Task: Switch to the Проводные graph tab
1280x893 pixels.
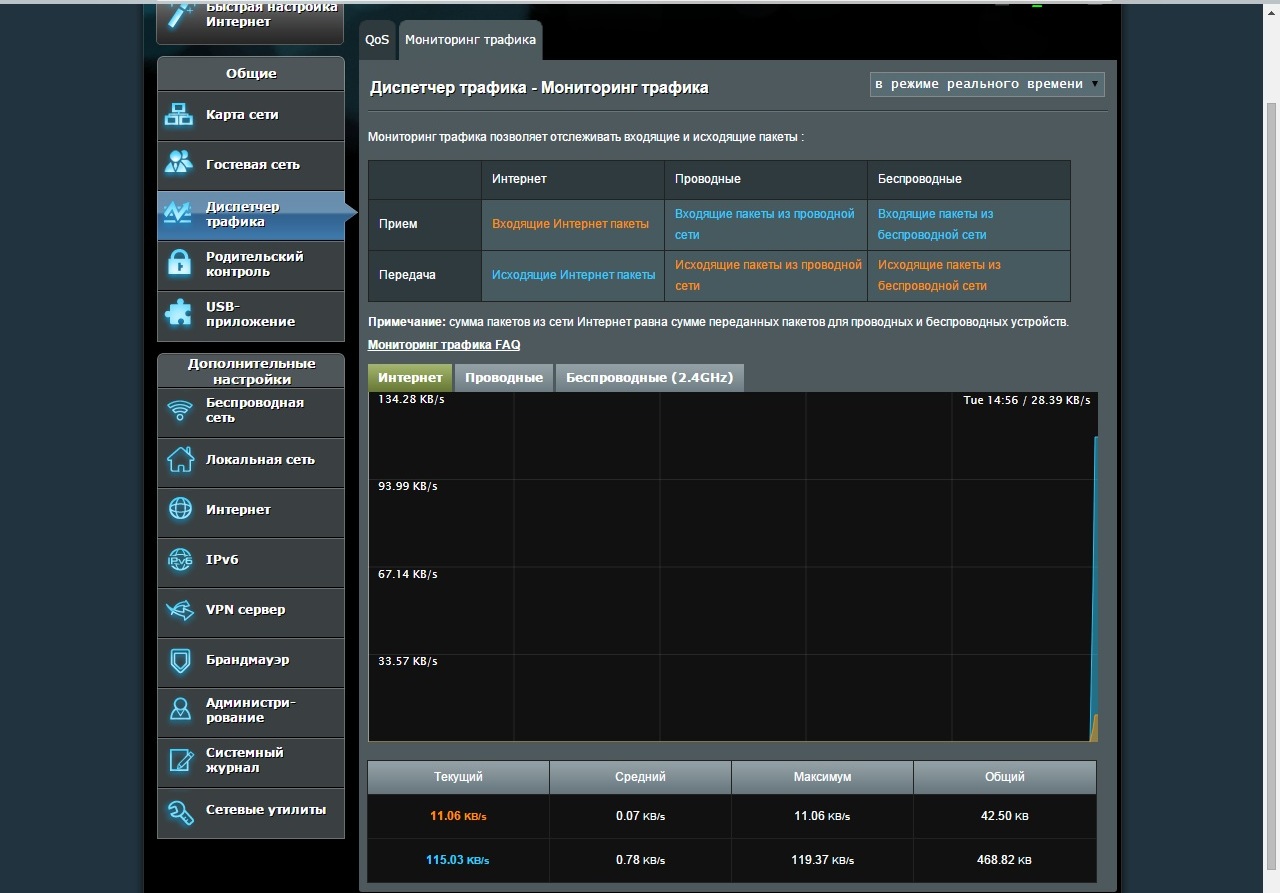Action: 504,377
